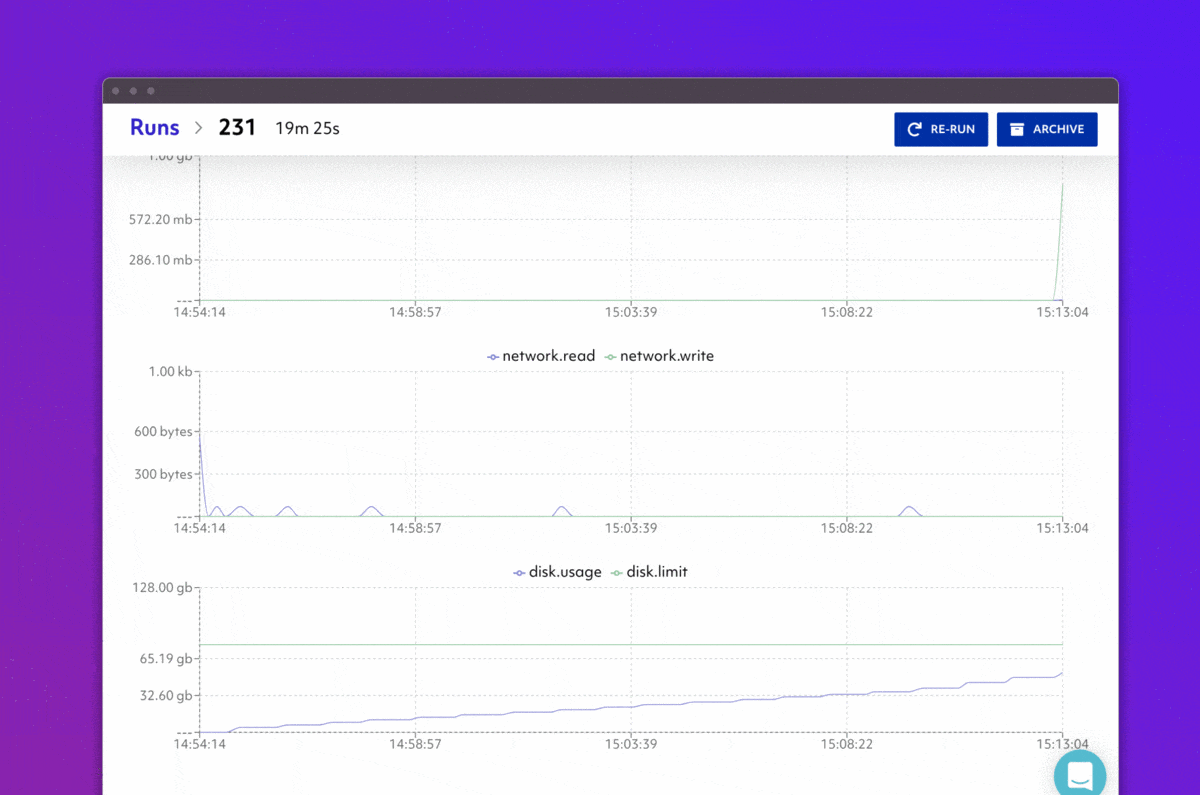The image size is (1200, 795).
Task: Toggle network.read legend series
Action: coord(541,356)
